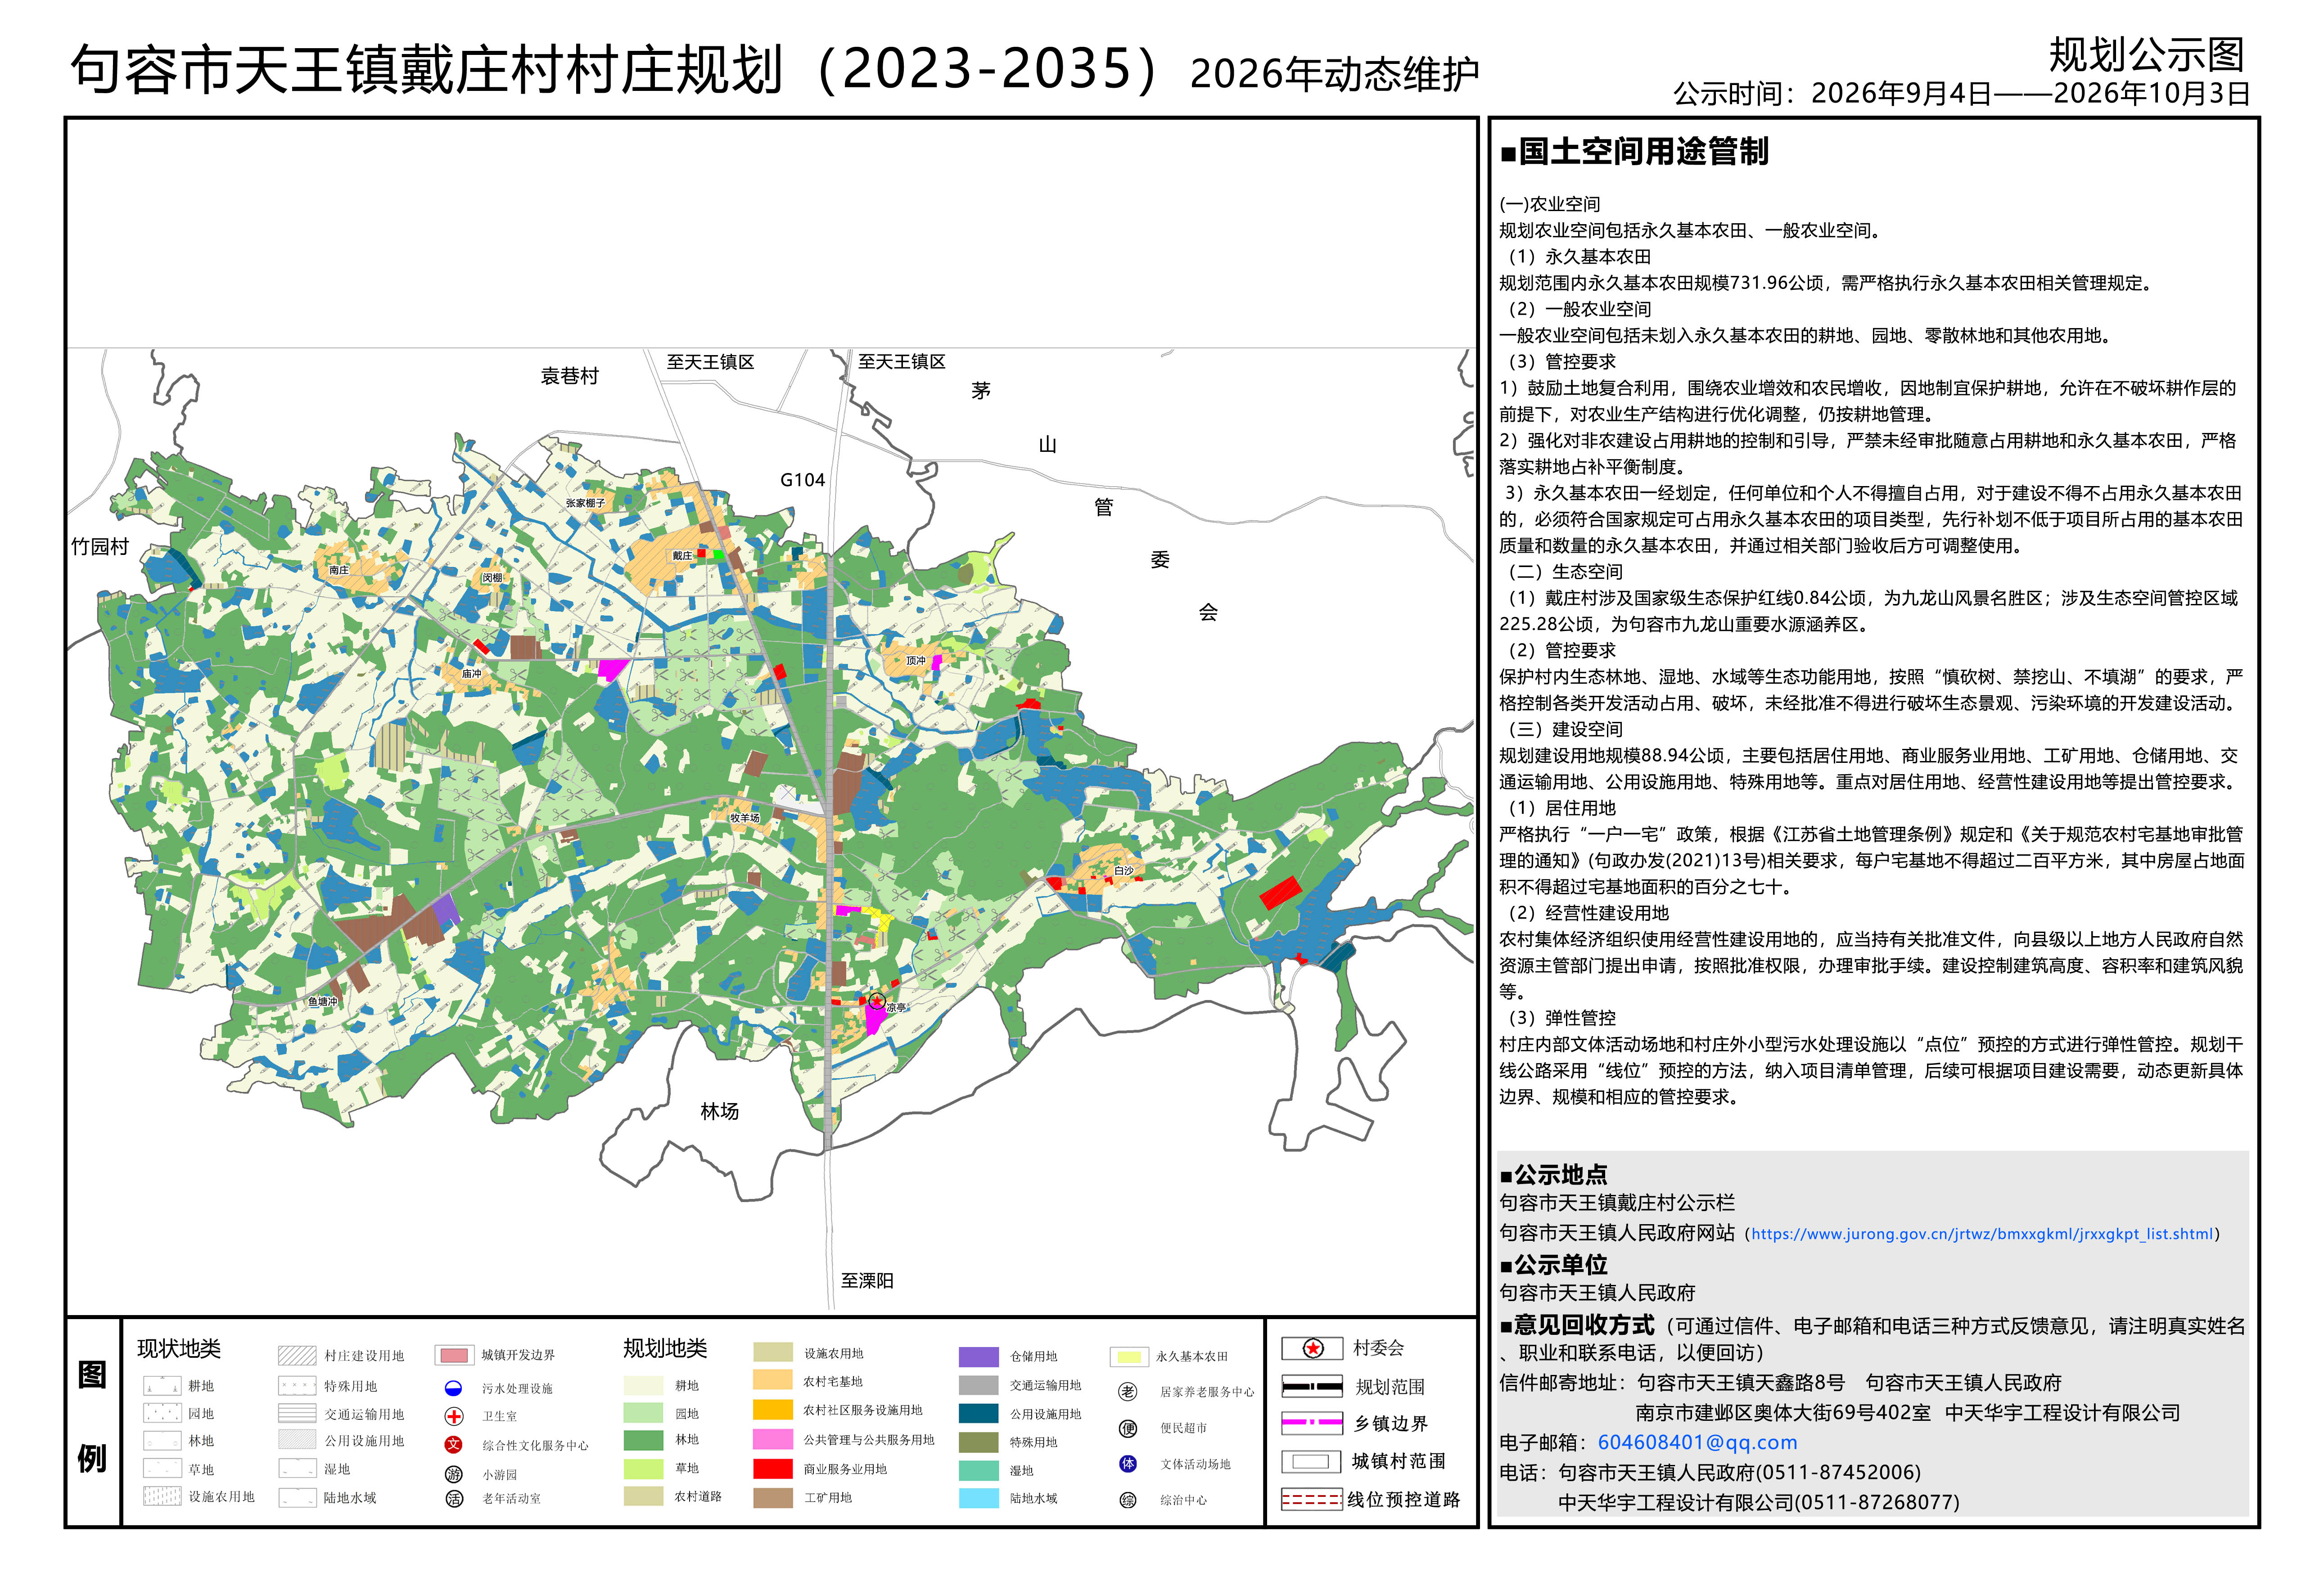Viewport: 2324px width, 1586px height.
Task: Select the red cross 卫生室 icon
Action: click(454, 1416)
